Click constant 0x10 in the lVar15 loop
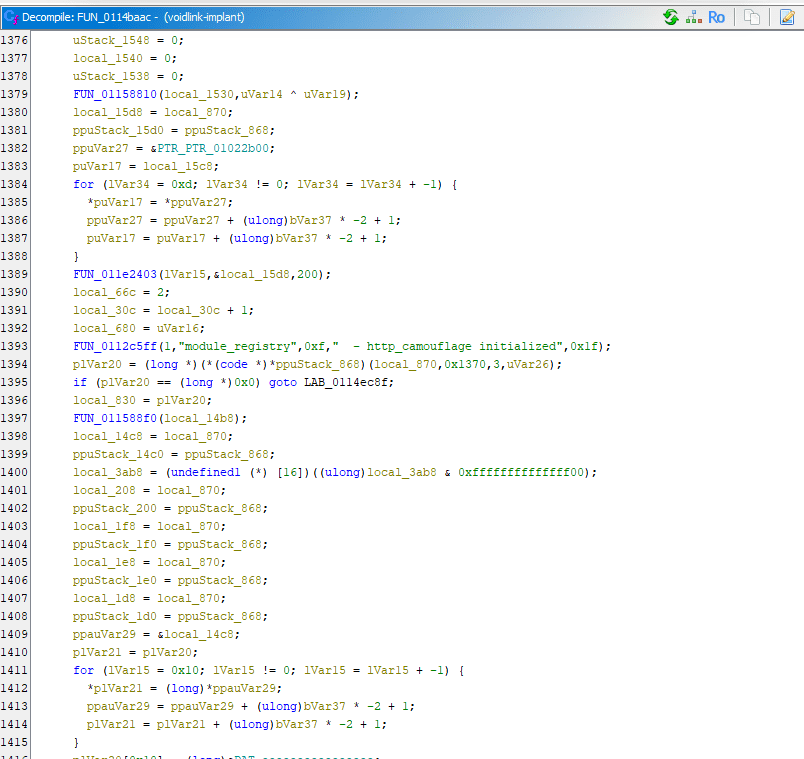Image resolution: width=804 pixels, height=759 pixels. coord(185,670)
